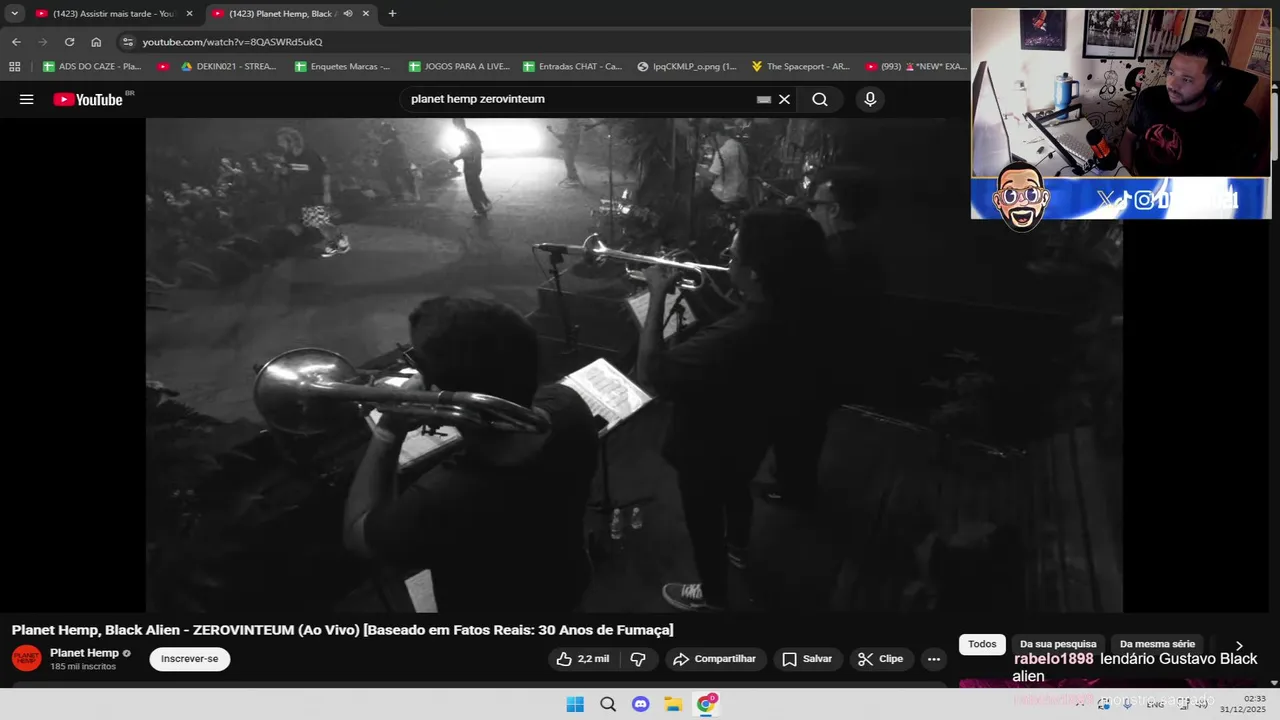Switch to Assistir mais tarde tab
Screen dimensions: 1280x720
point(113,14)
